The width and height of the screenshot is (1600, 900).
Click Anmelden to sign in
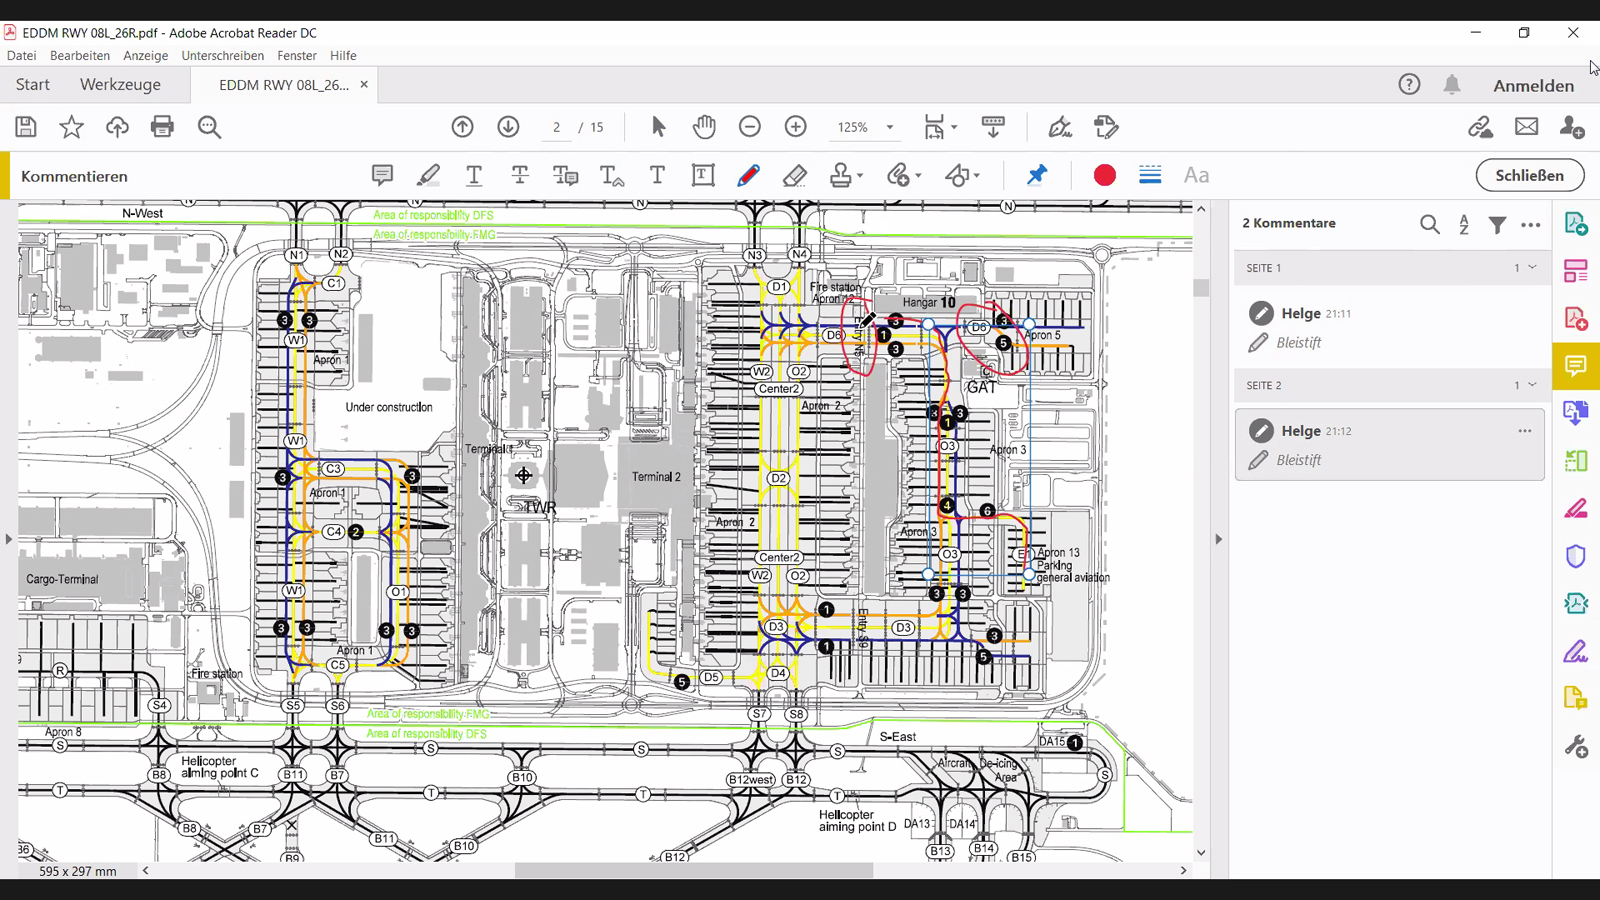pyautogui.click(x=1533, y=86)
